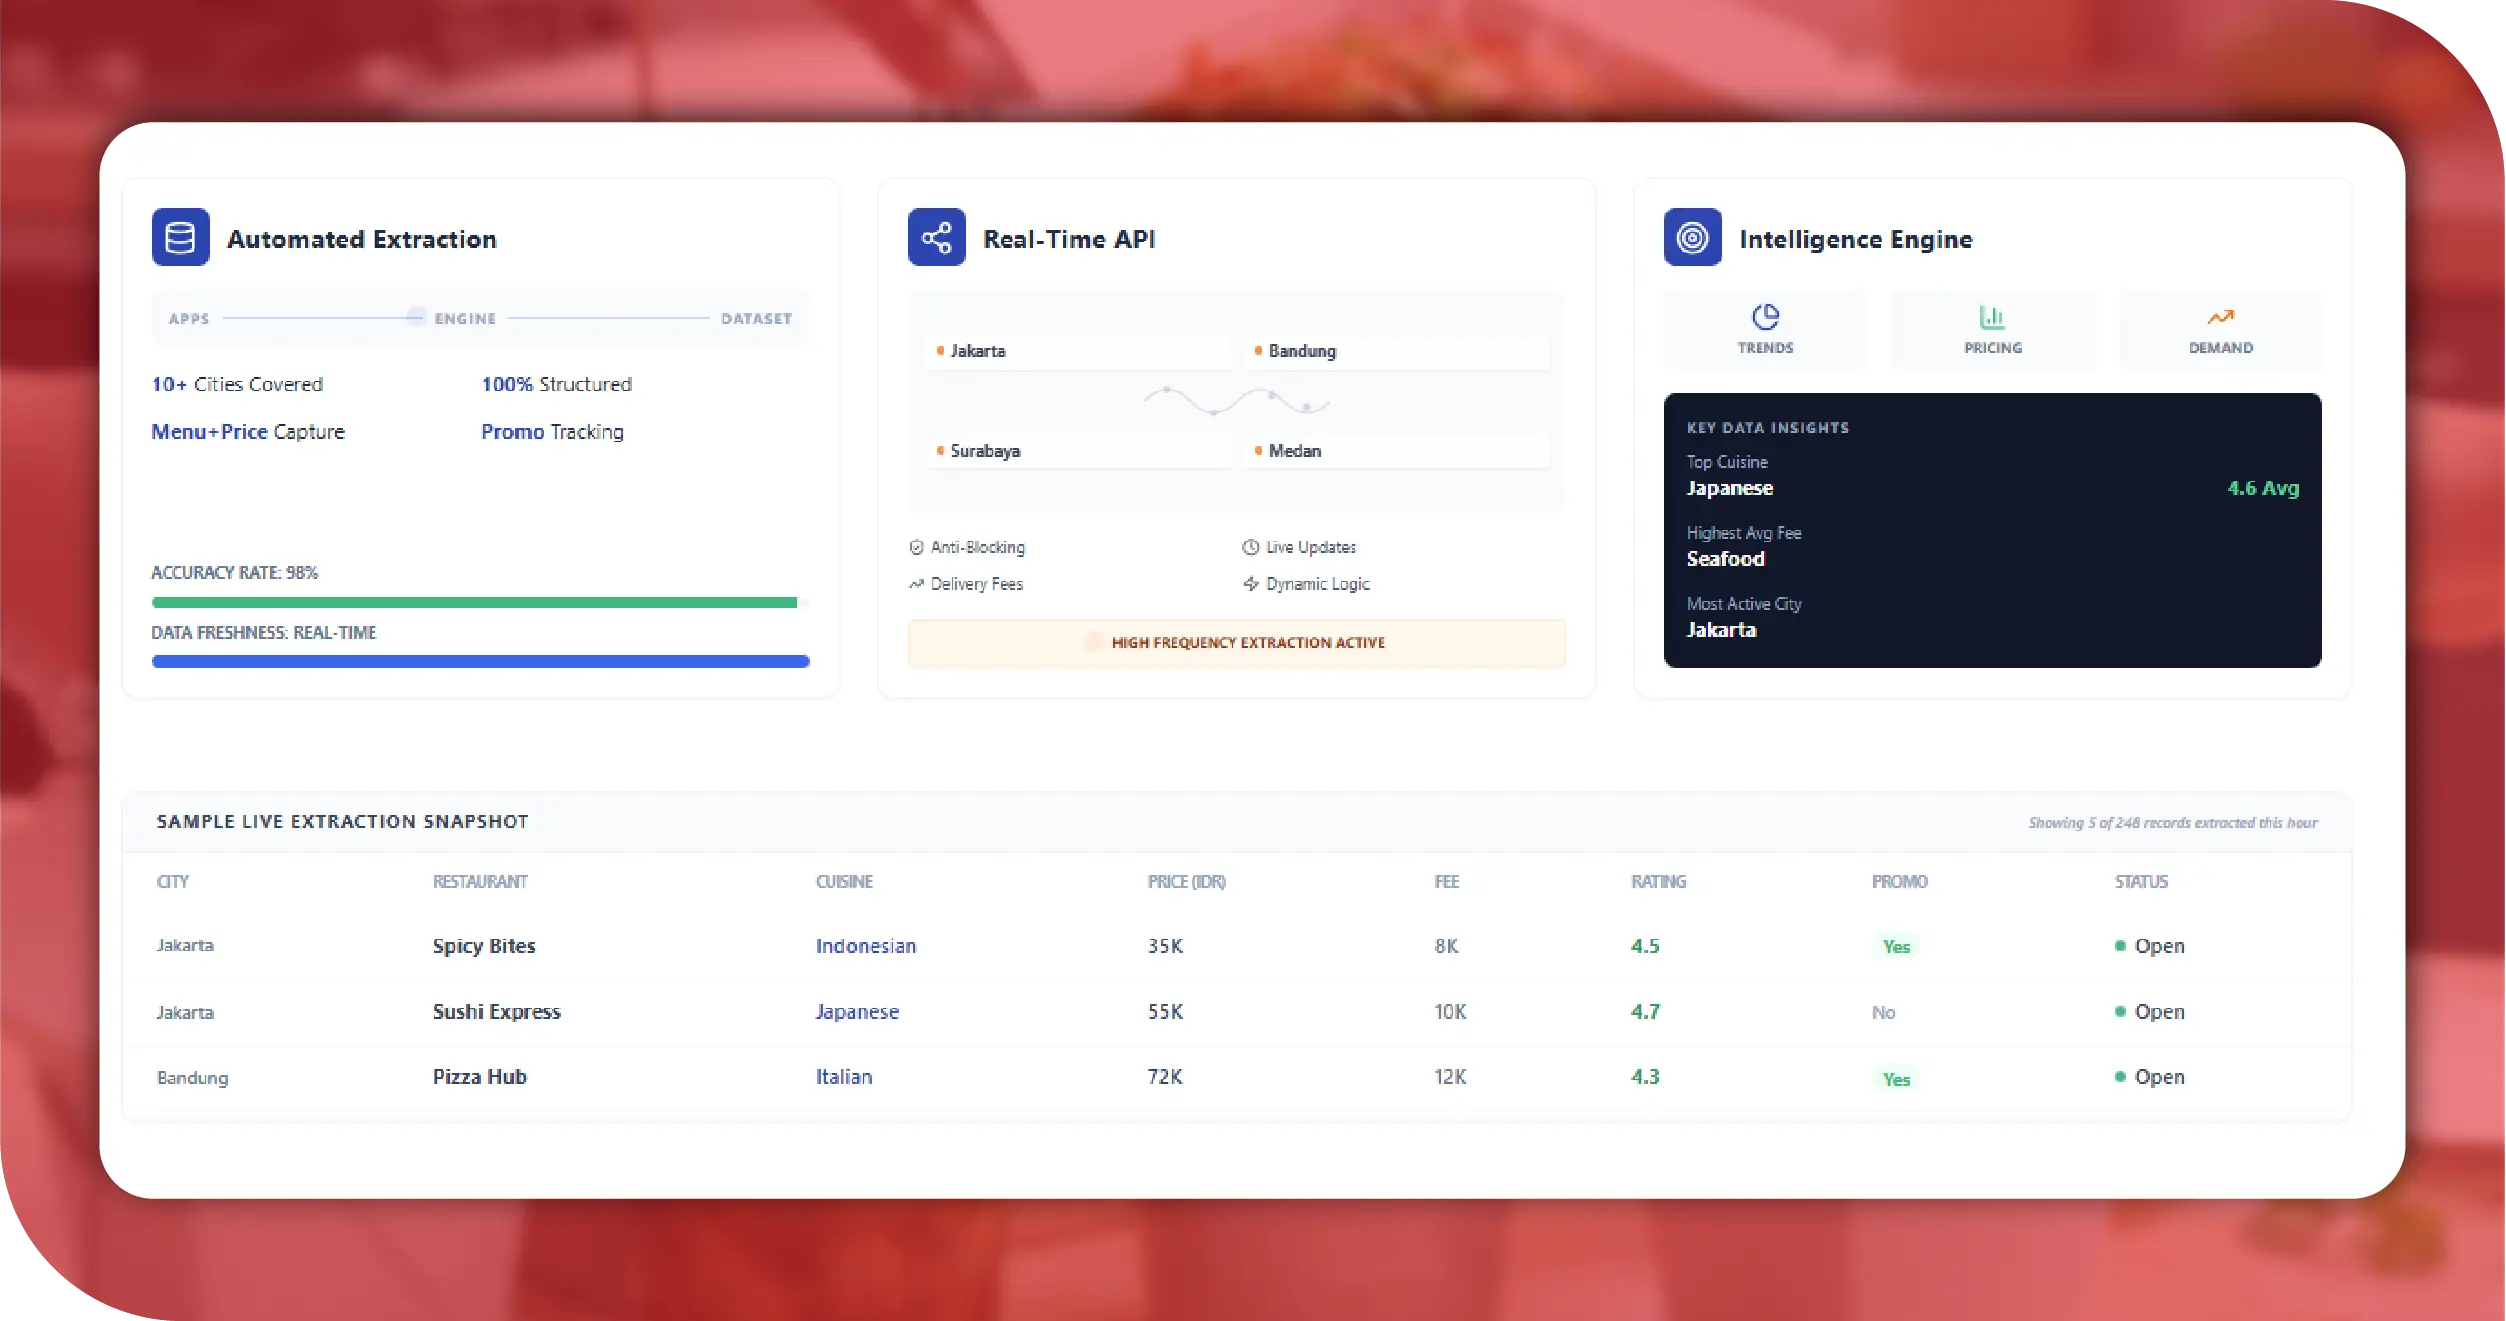This screenshot has height=1321, width=2506.
Task: Click the Automated Extraction database icon
Action: tap(180, 237)
